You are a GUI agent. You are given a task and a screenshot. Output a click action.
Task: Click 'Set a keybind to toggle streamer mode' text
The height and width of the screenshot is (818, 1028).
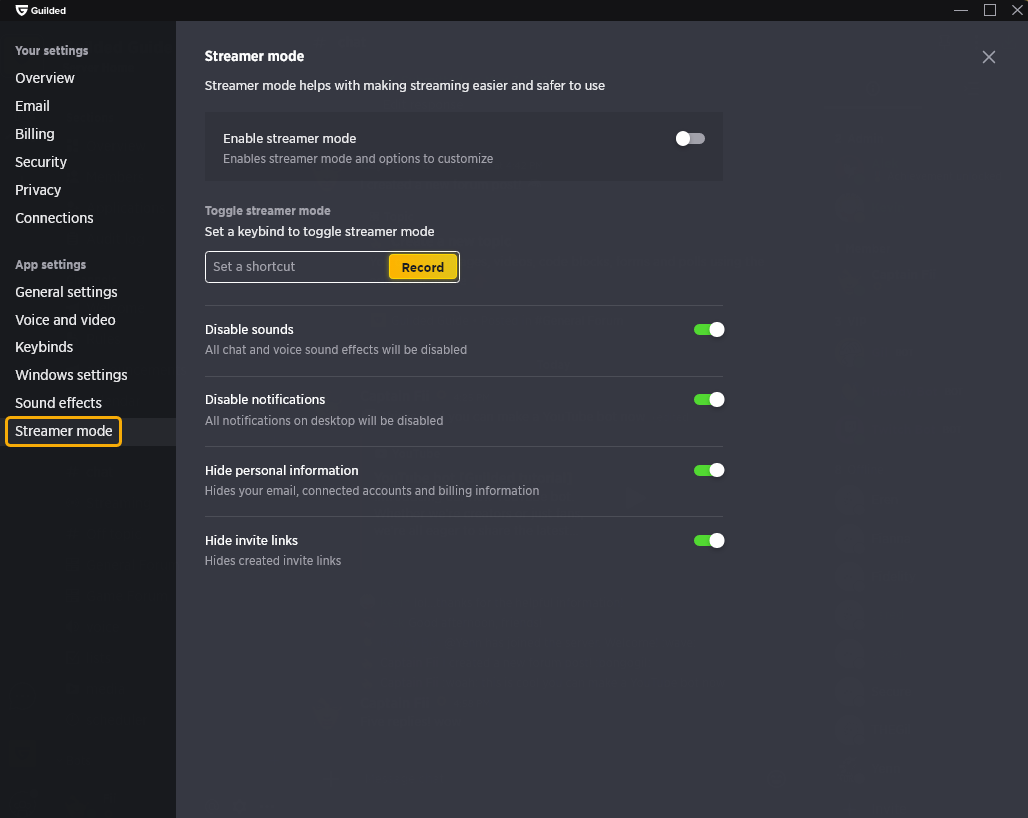pyautogui.click(x=319, y=231)
